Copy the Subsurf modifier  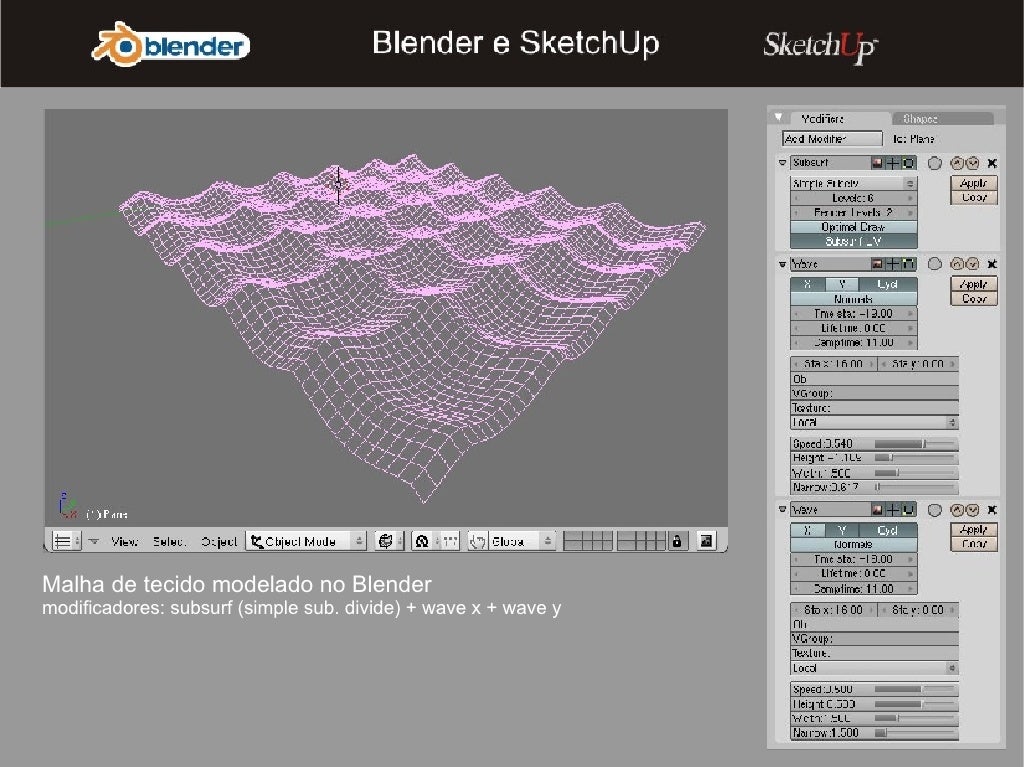click(974, 197)
